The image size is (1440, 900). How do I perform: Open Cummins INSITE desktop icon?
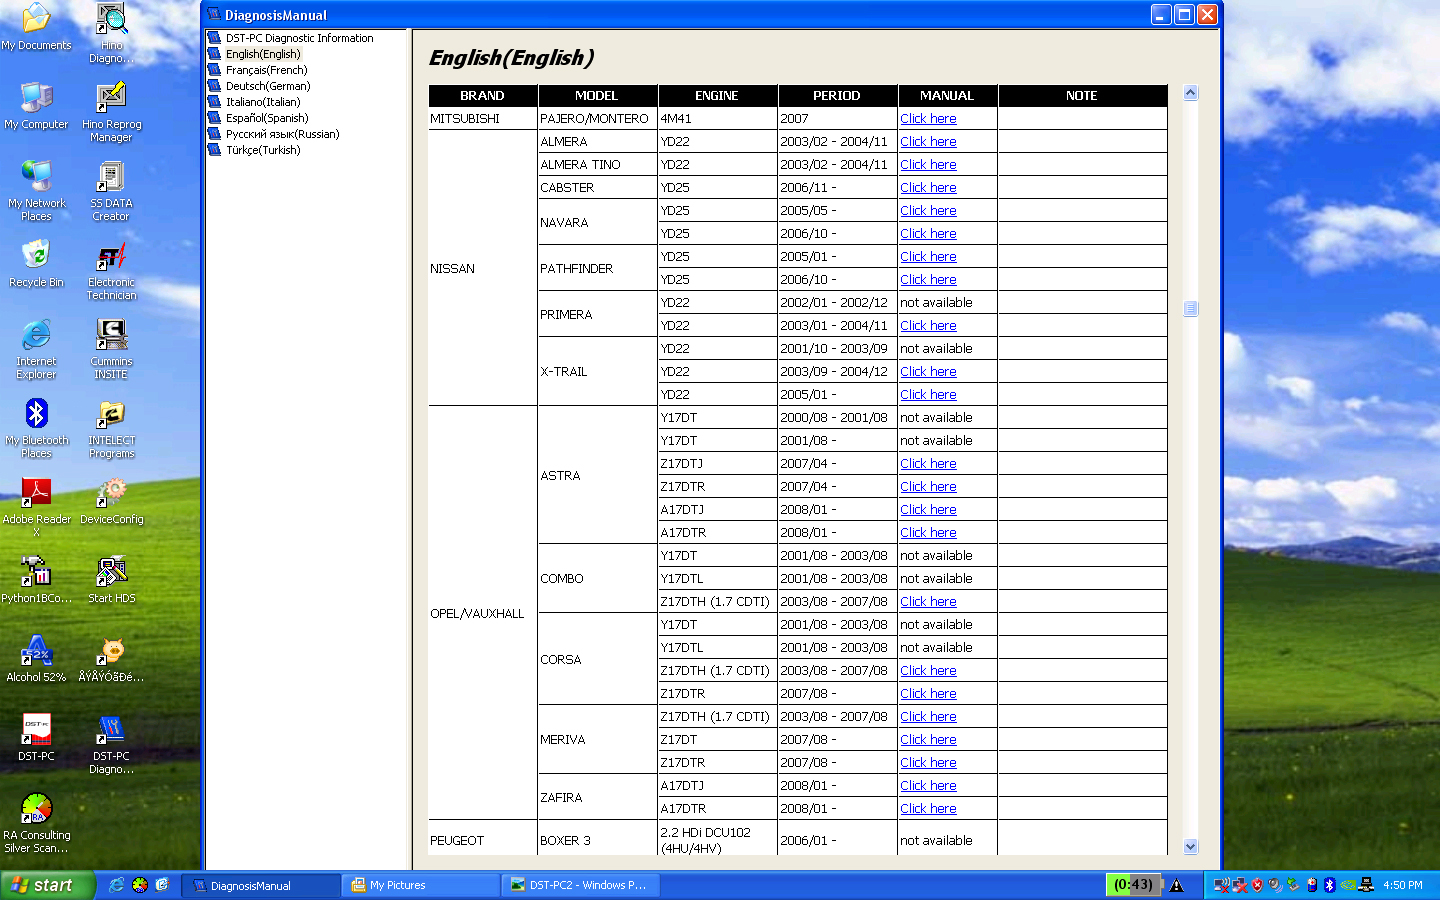[x=111, y=349]
